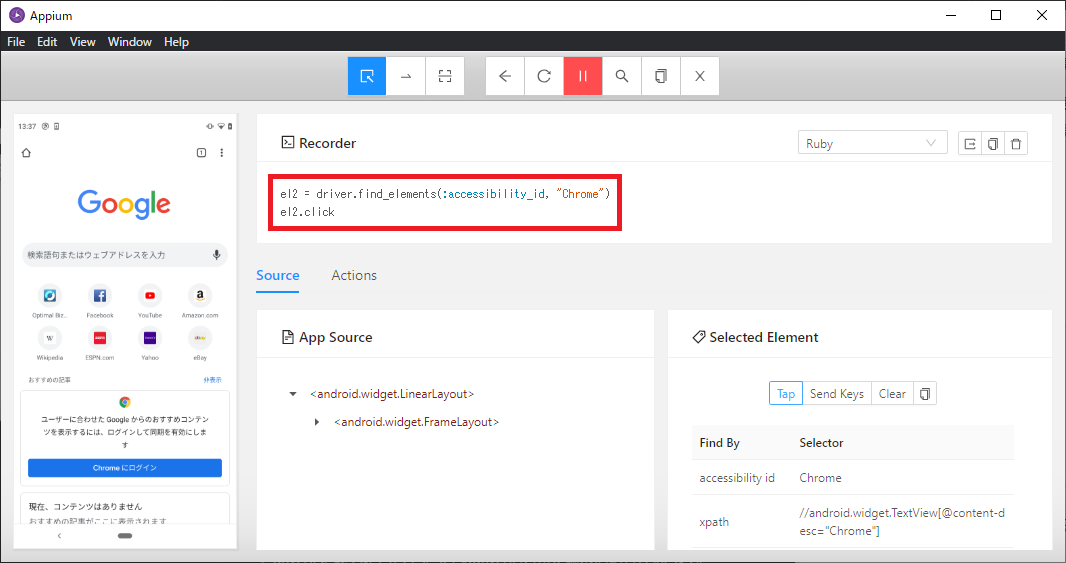Viewport: 1066px width, 563px height.
Task: Open the Help menu
Action: [176, 41]
